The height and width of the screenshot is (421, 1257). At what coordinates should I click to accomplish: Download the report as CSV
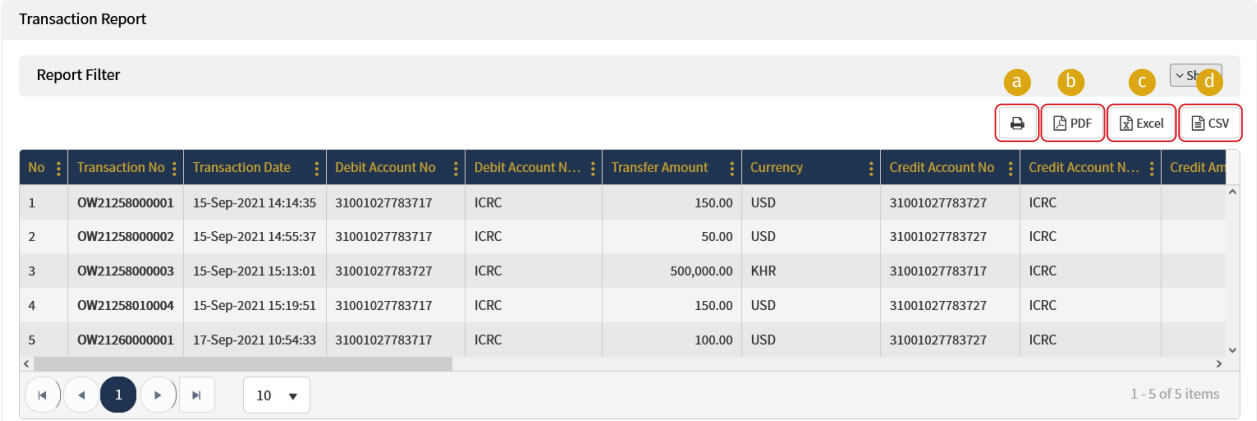pyautogui.click(x=1210, y=124)
